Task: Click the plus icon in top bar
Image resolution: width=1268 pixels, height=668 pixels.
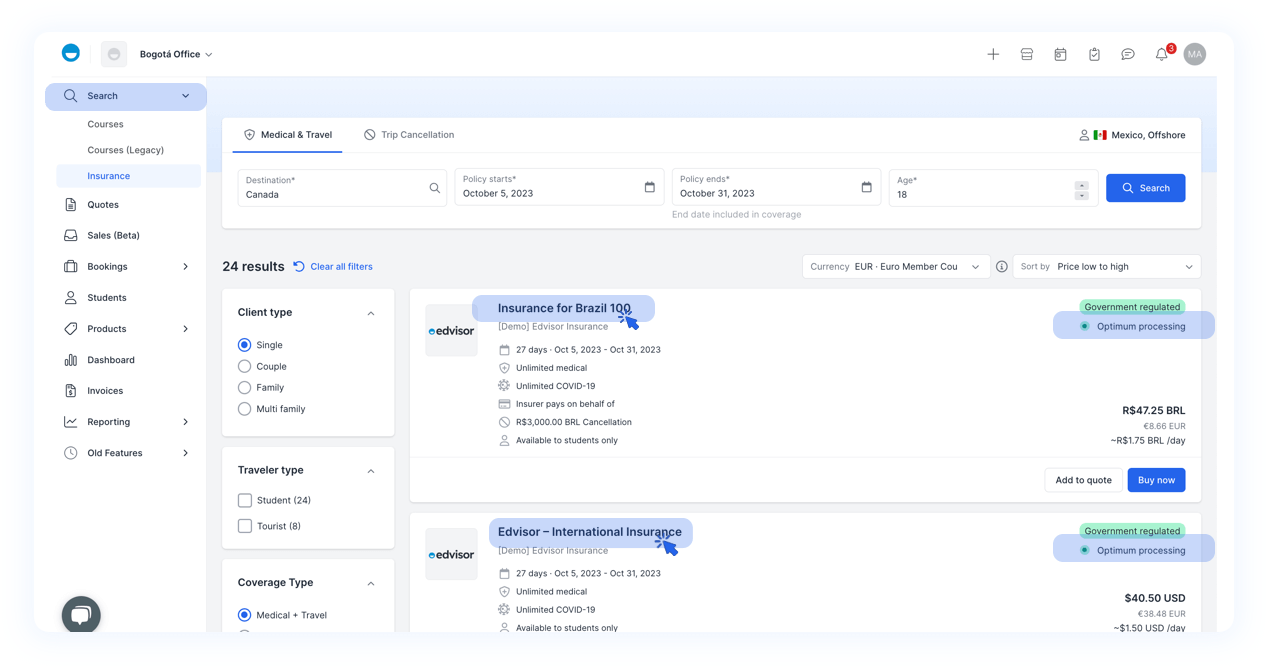Action: click(993, 54)
